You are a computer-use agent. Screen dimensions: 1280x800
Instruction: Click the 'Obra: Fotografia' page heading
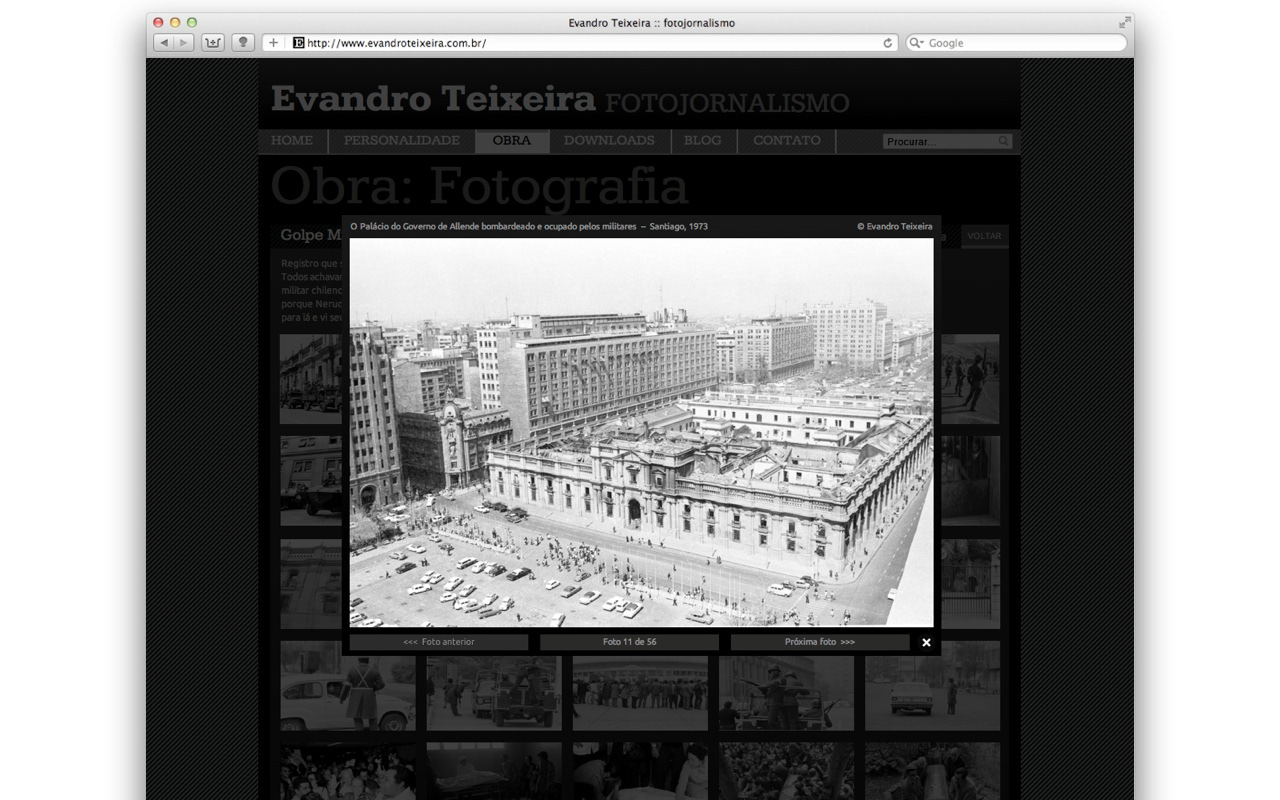pos(480,186)
